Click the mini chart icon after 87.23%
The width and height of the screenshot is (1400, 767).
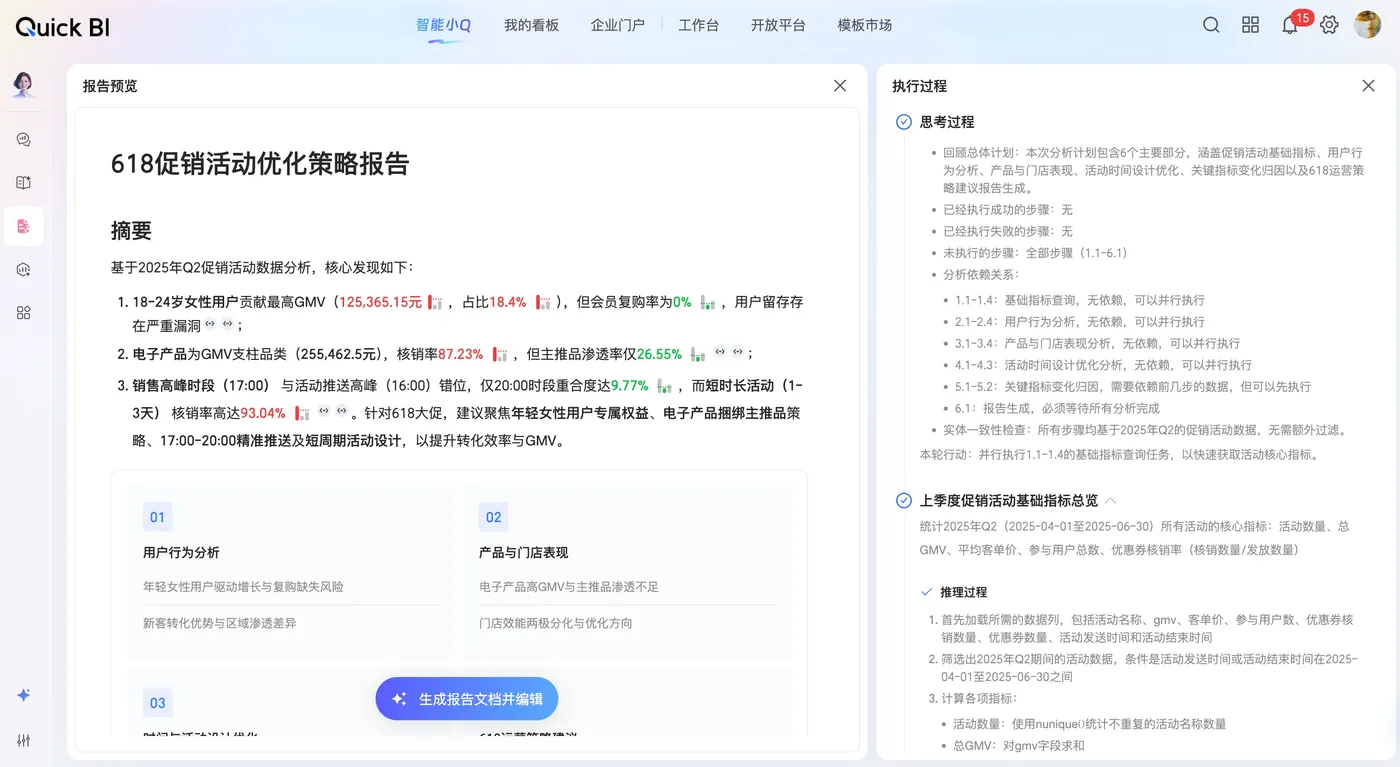[500, 354]
